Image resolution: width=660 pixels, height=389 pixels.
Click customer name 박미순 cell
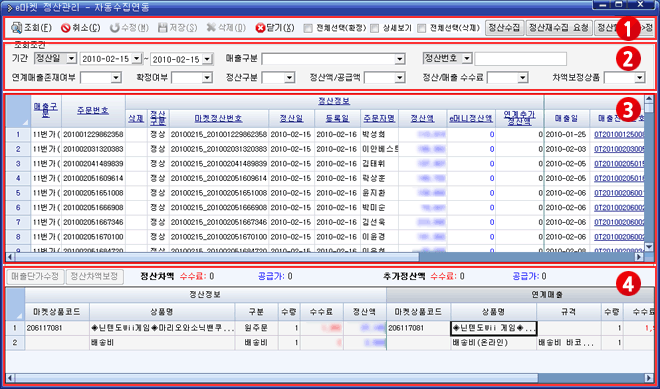[379, 208]
